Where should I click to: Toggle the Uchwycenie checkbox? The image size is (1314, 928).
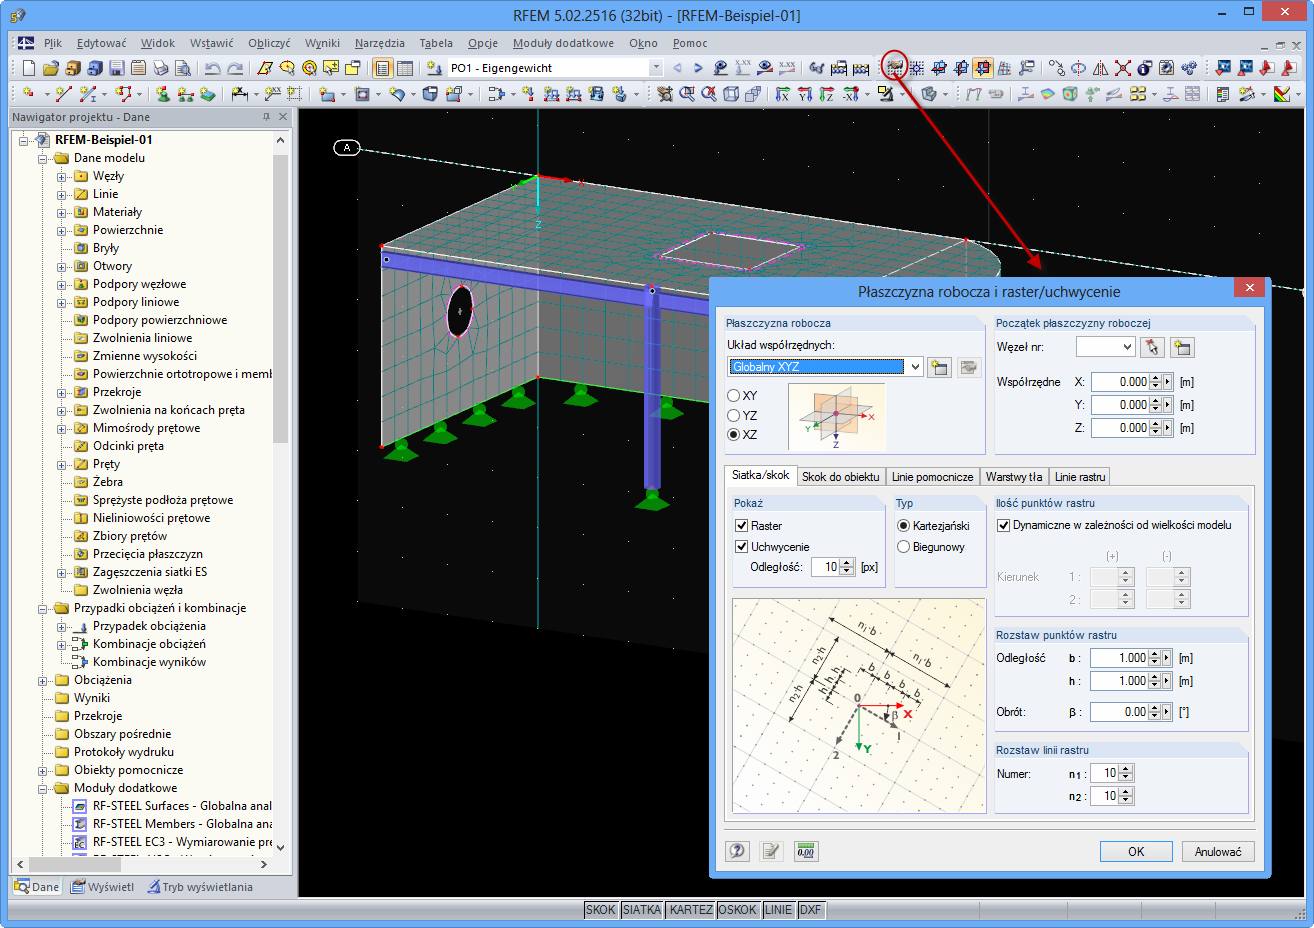(741, 547)
